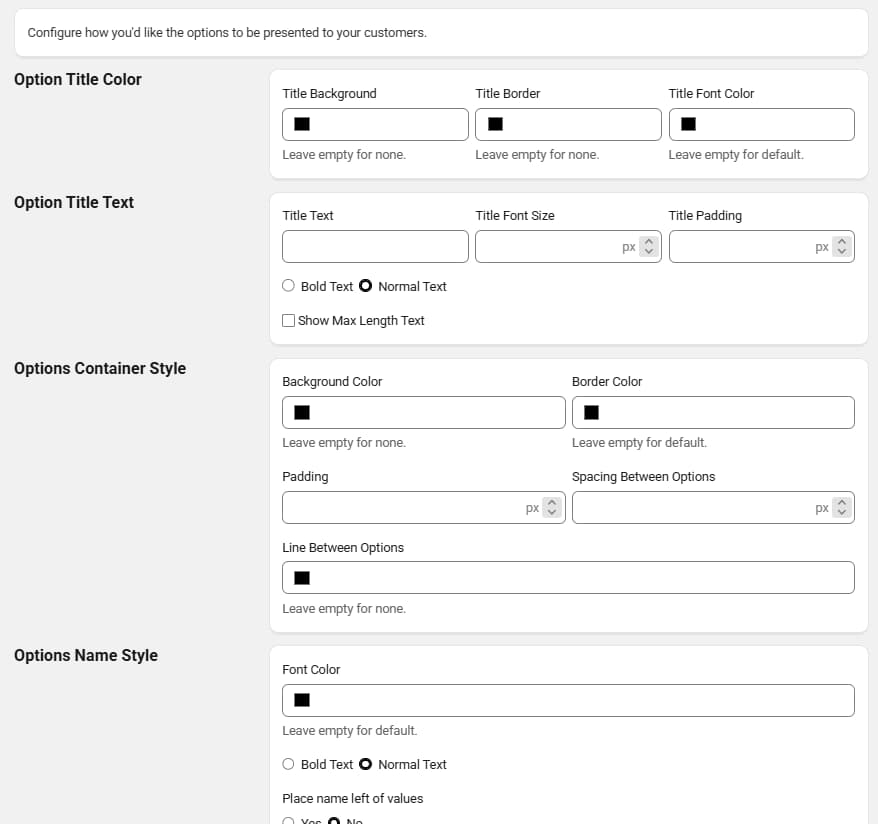
Task: Click the Title Padding input field
Action: click(762, 246)
